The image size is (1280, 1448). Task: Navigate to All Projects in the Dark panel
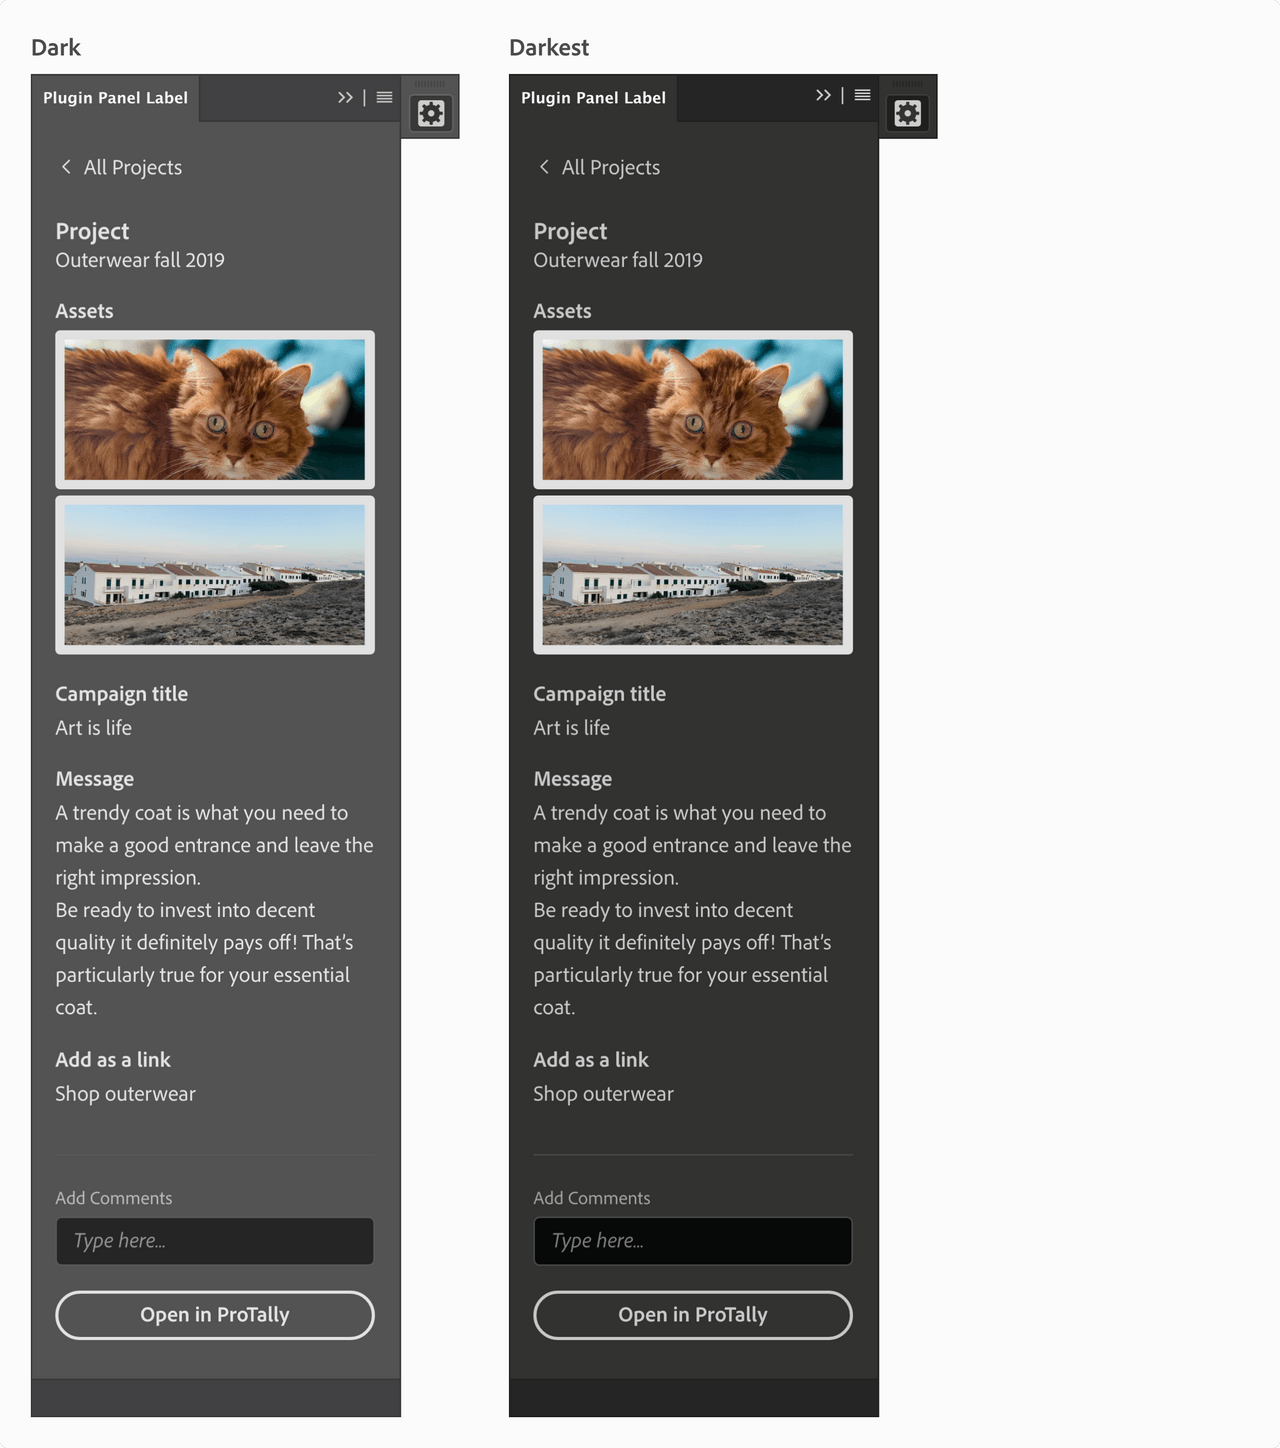[131, 167]
